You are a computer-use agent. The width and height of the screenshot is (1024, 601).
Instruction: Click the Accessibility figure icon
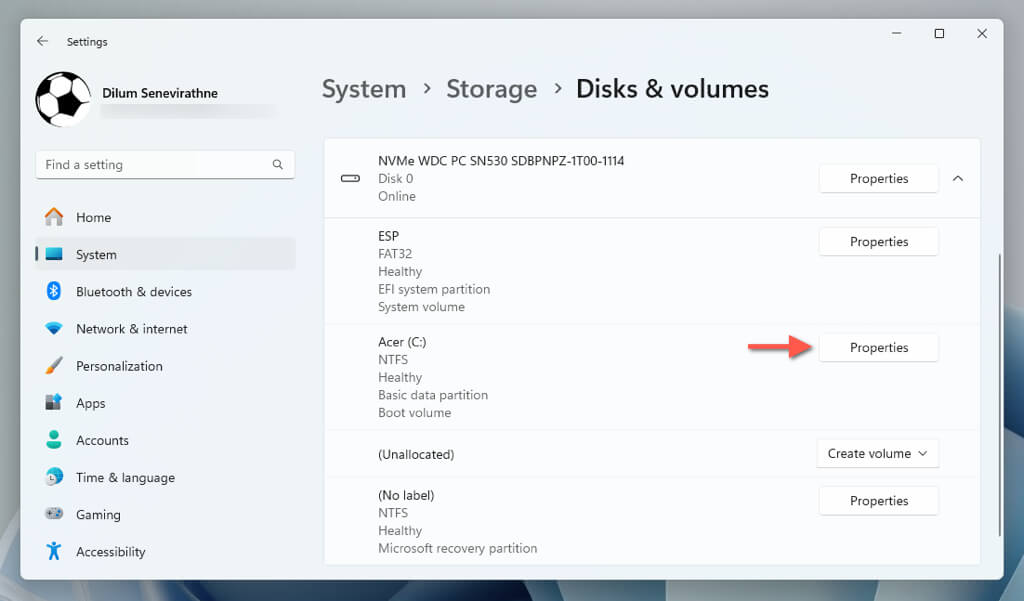[54, 551]
